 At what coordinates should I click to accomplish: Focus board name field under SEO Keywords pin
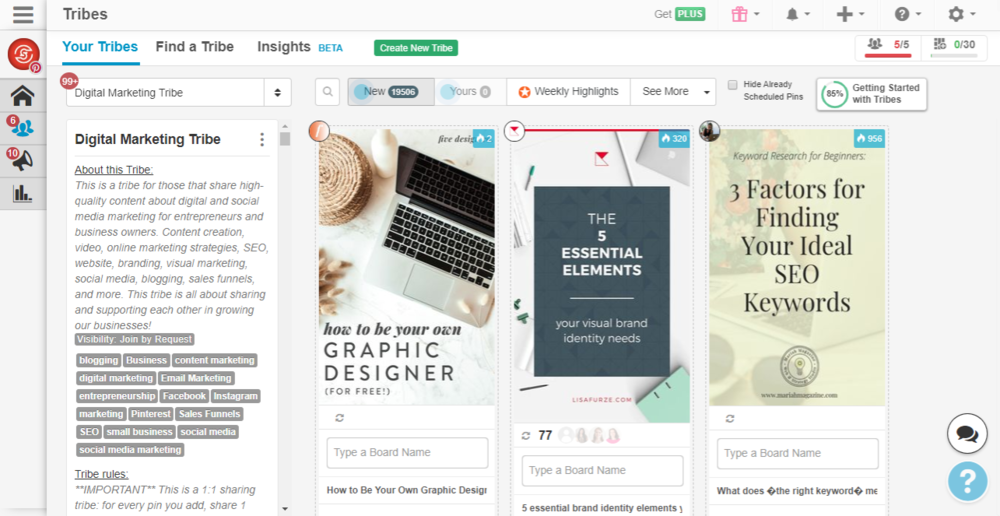[x=798, y=453]
